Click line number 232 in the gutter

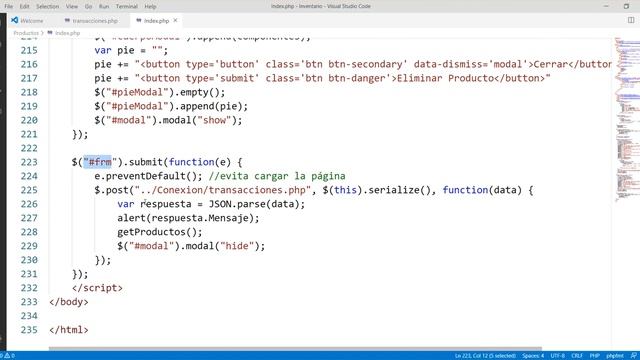(x=29, y=288)
